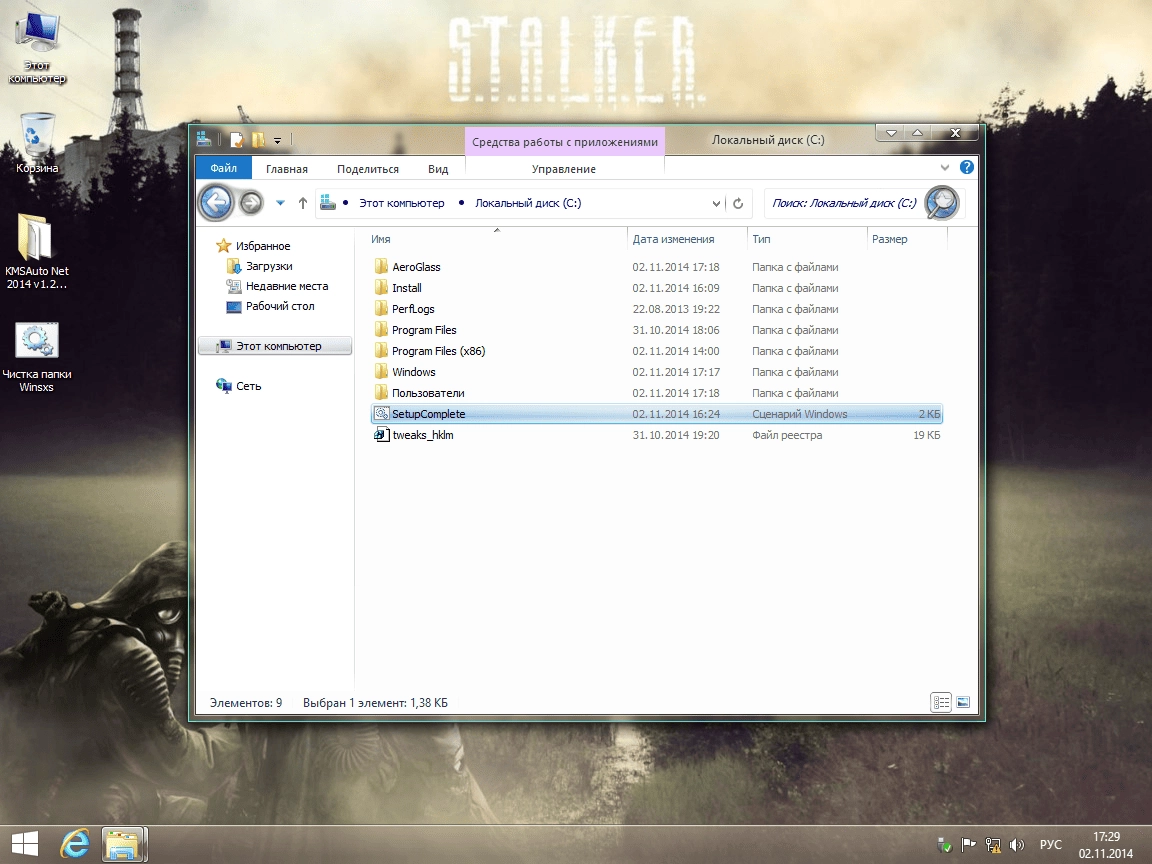This screenshot has height=864, width=1152.
Task: Expand the address bar history dropdown
Action: pos(716,204)
